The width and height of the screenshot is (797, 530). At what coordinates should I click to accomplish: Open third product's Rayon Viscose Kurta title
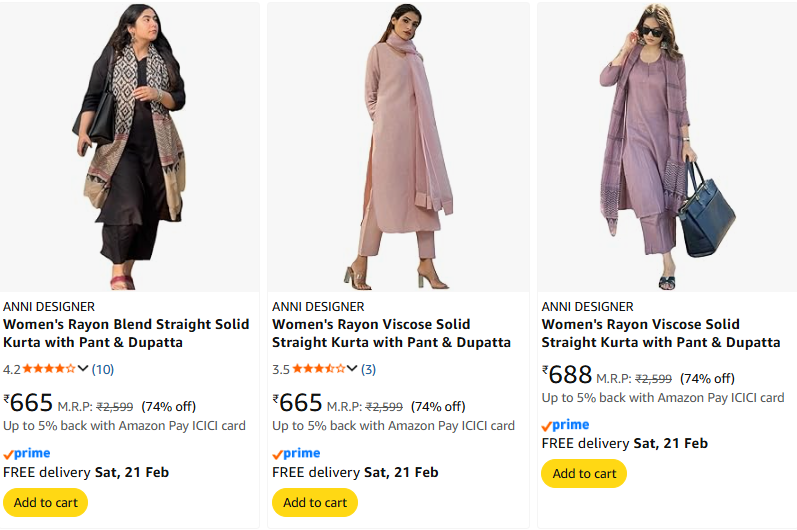(x=660, y=333)
